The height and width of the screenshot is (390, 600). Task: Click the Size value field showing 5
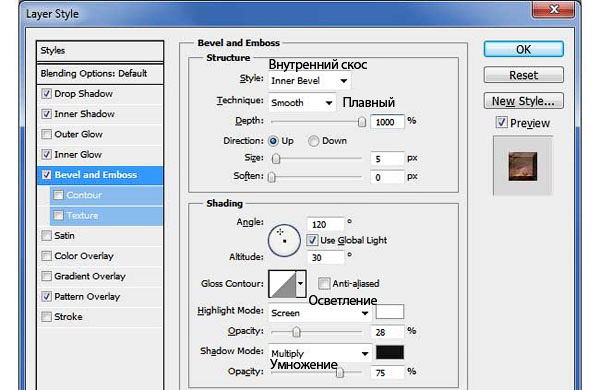tap(387, 158)
